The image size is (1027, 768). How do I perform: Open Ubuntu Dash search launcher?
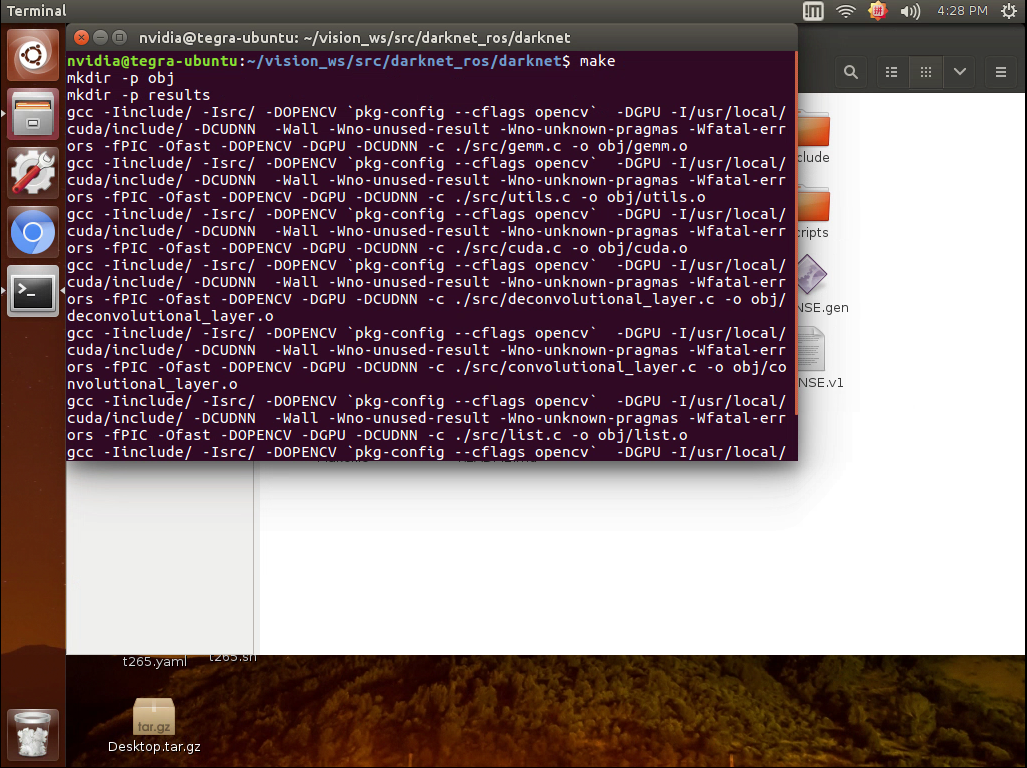pos(33,55)
